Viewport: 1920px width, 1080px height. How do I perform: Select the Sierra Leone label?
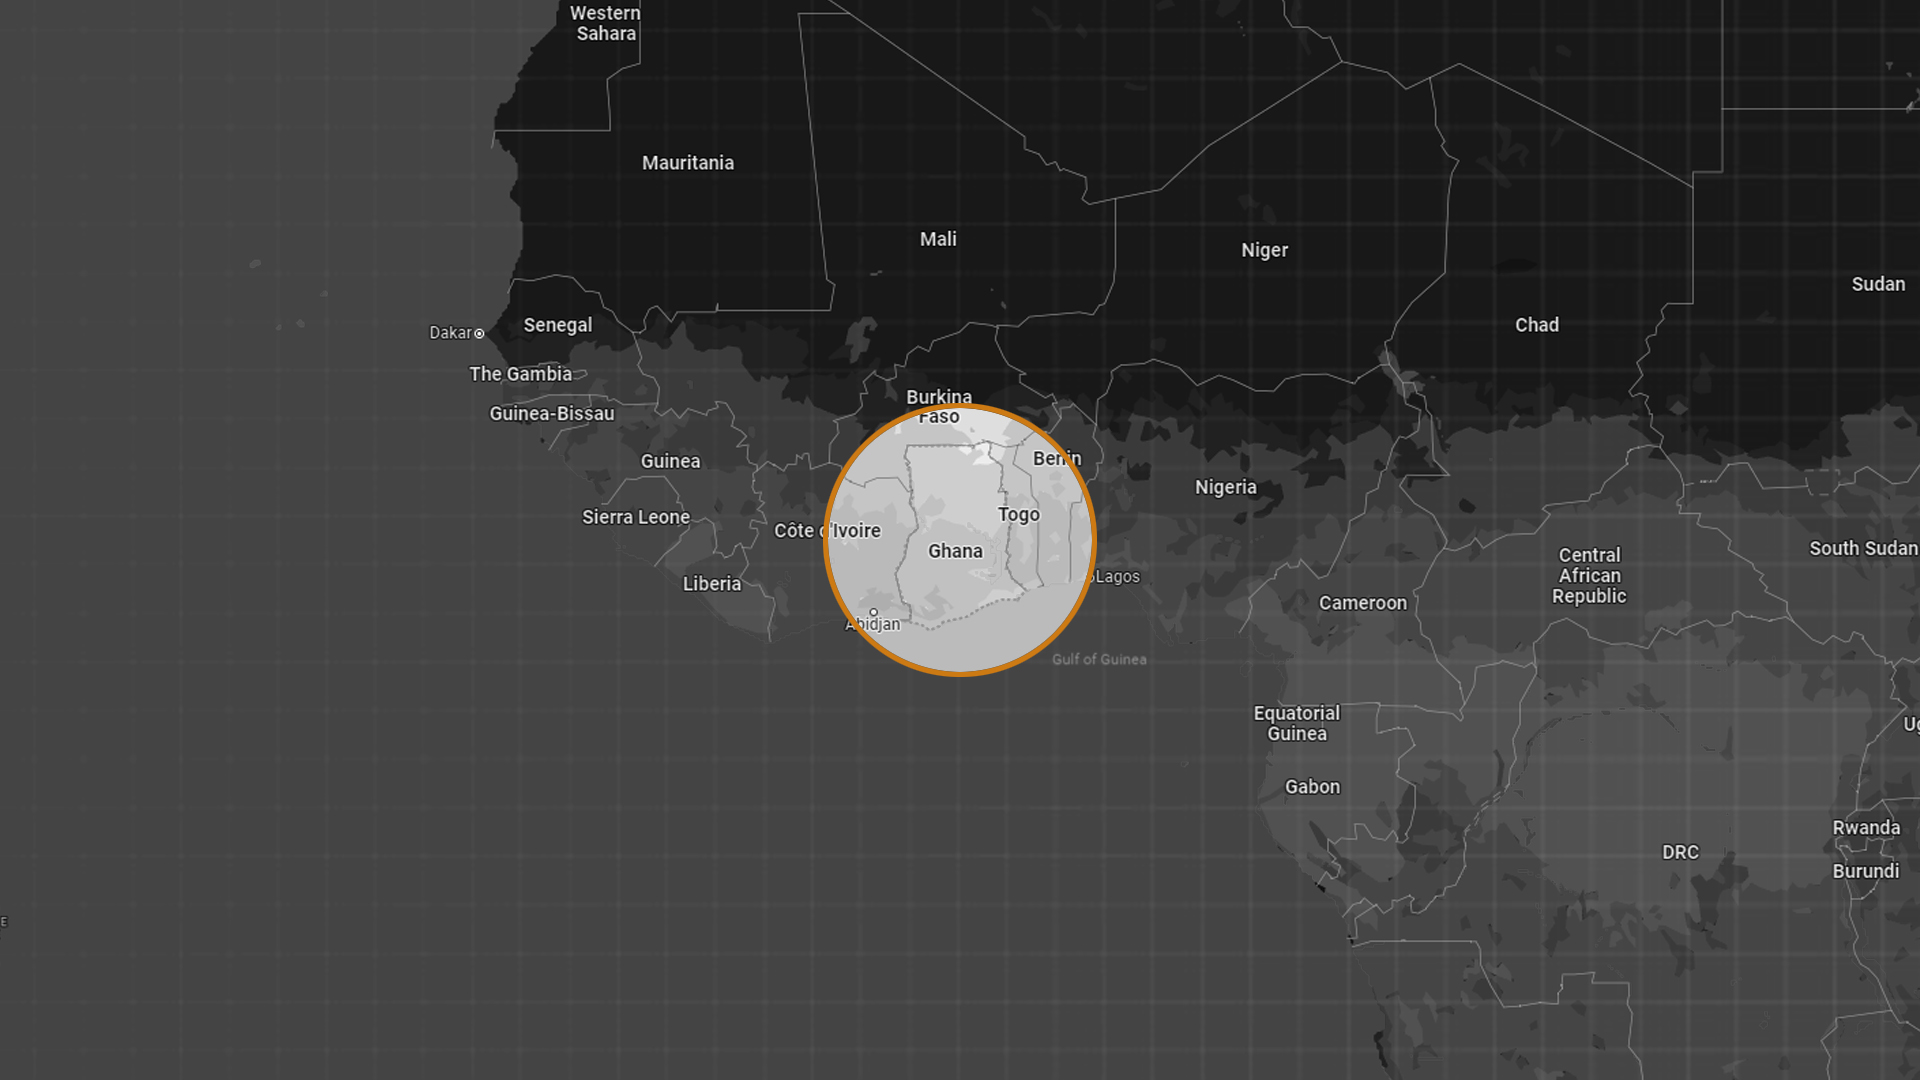point(636,517)
